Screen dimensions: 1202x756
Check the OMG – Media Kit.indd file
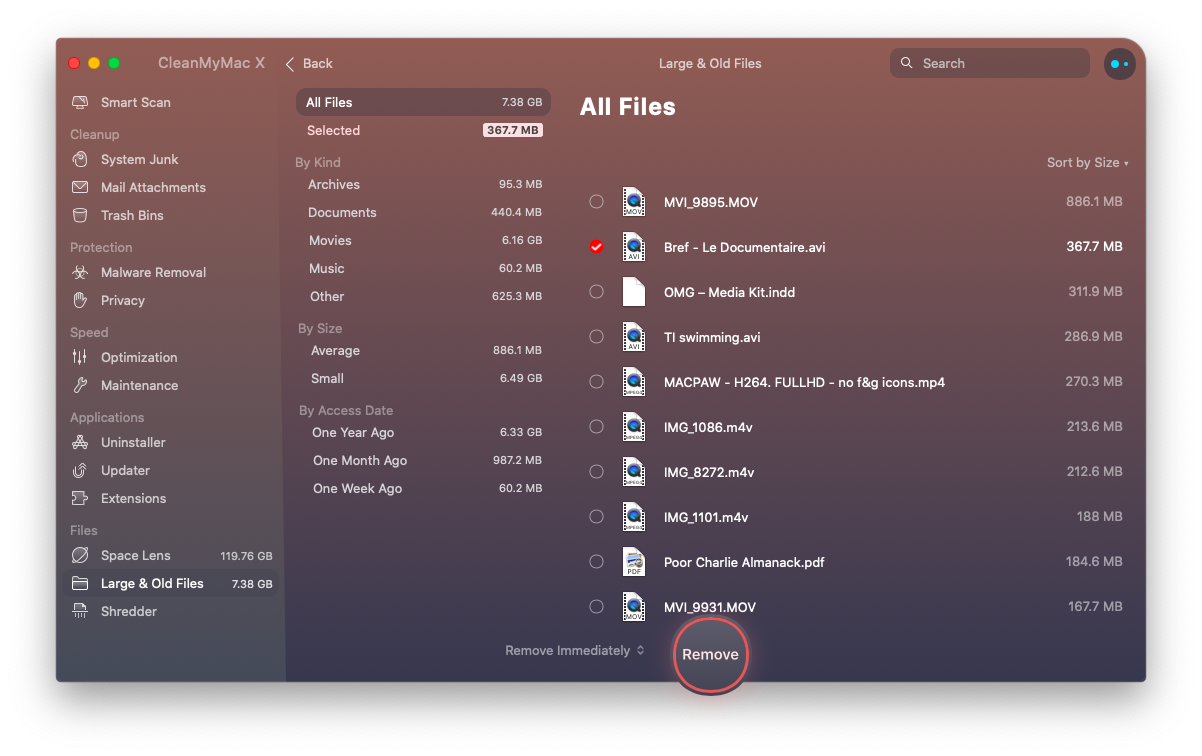click(597, 292)
